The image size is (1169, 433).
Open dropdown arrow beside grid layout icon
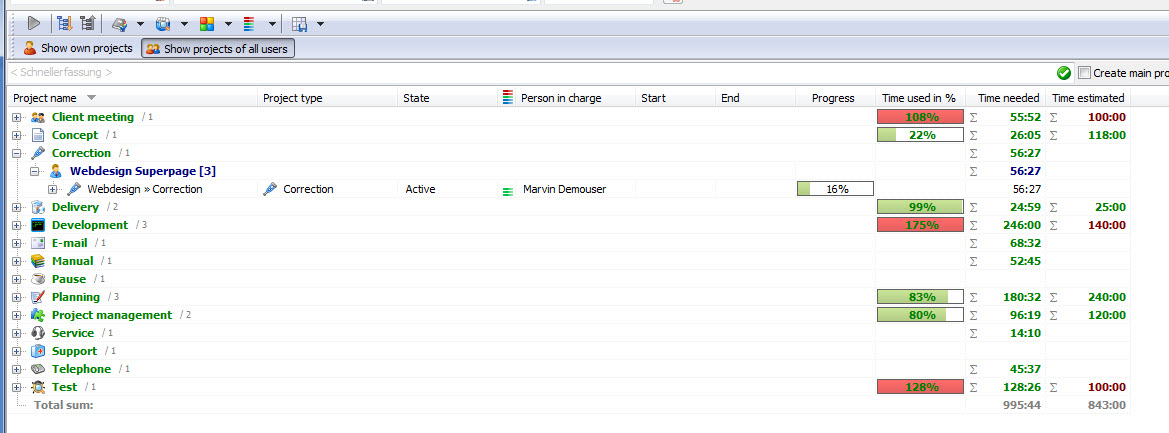tap(320, 23)
